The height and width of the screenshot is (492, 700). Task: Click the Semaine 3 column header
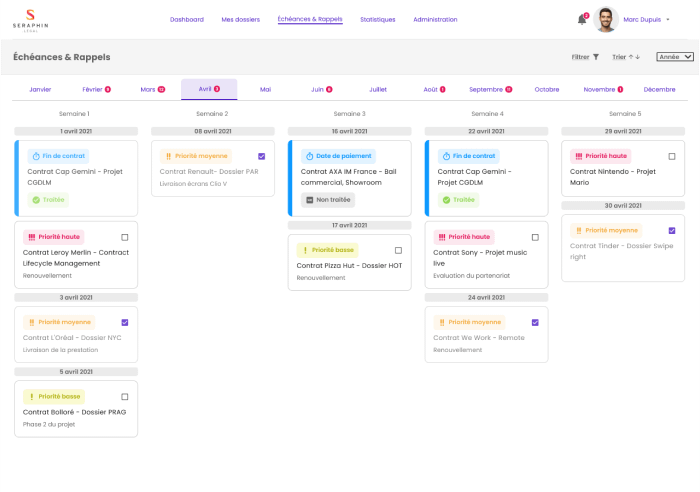coord(350,114)
